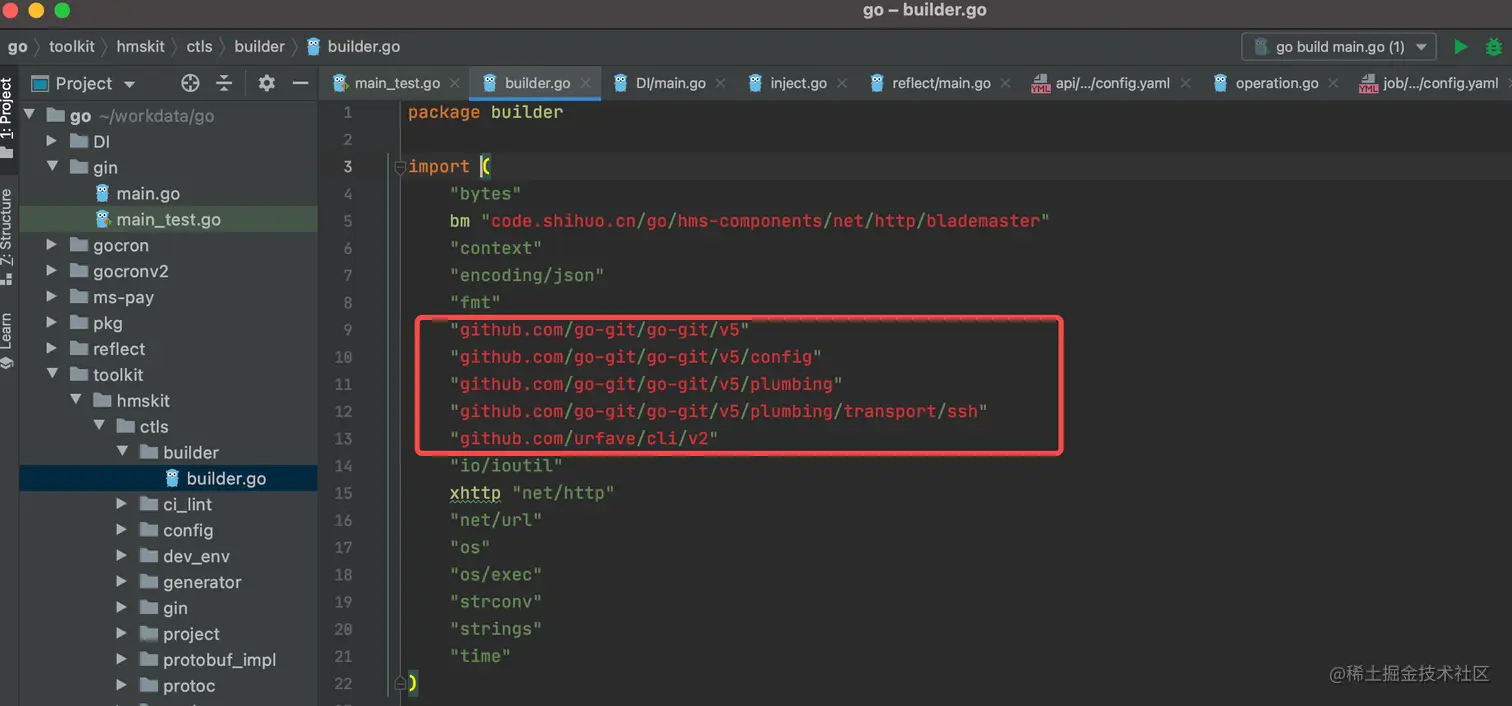
Task: Expand the ms-pay folder
Action: 52,297
